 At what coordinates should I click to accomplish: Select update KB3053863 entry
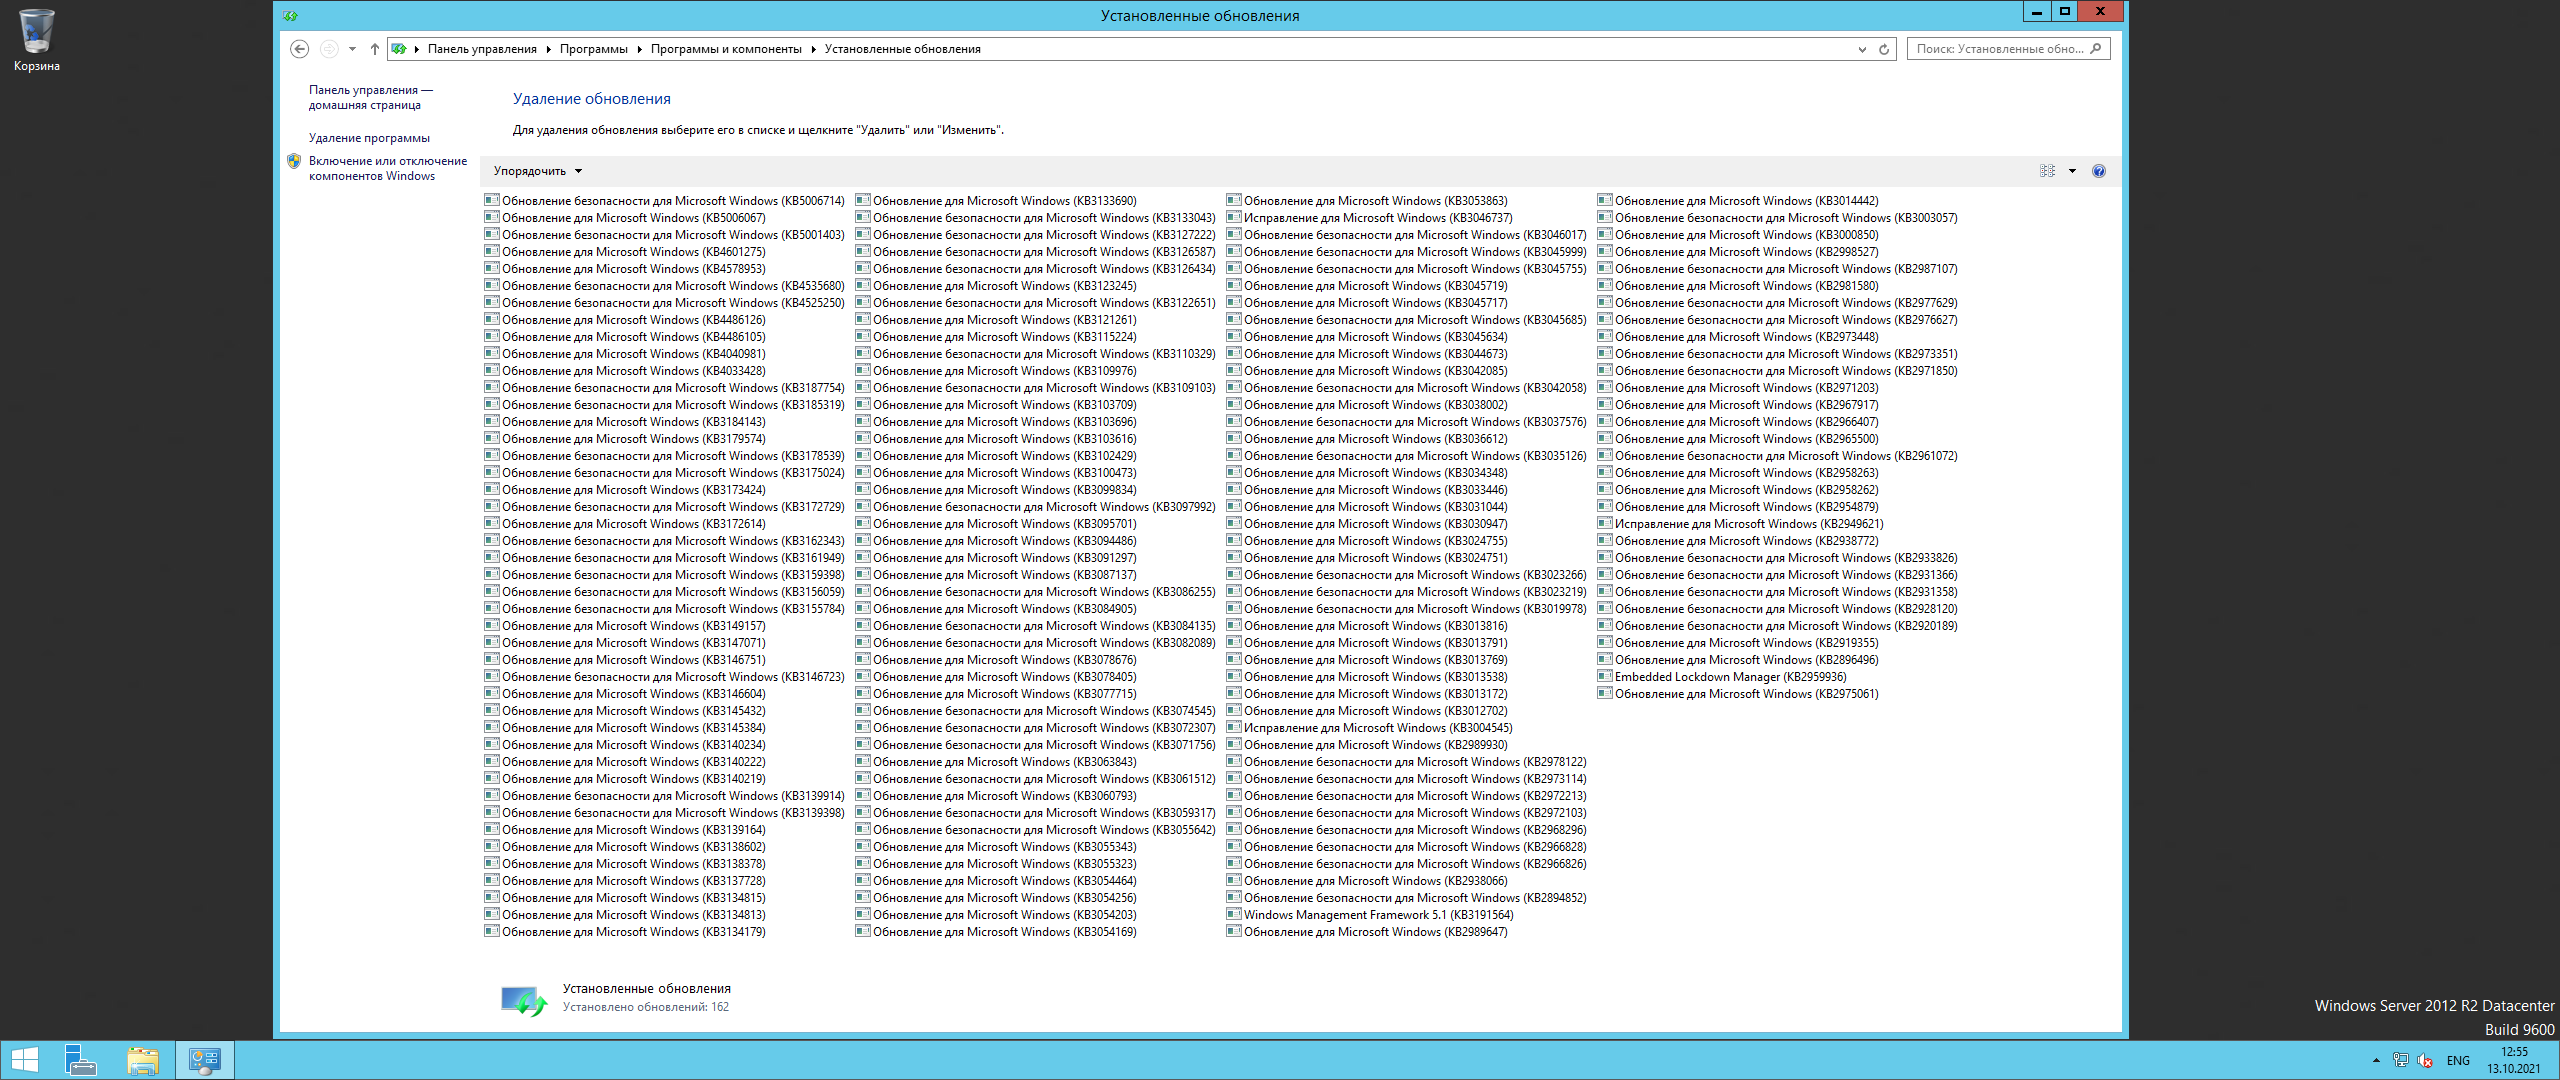(x=1367, y=201)
